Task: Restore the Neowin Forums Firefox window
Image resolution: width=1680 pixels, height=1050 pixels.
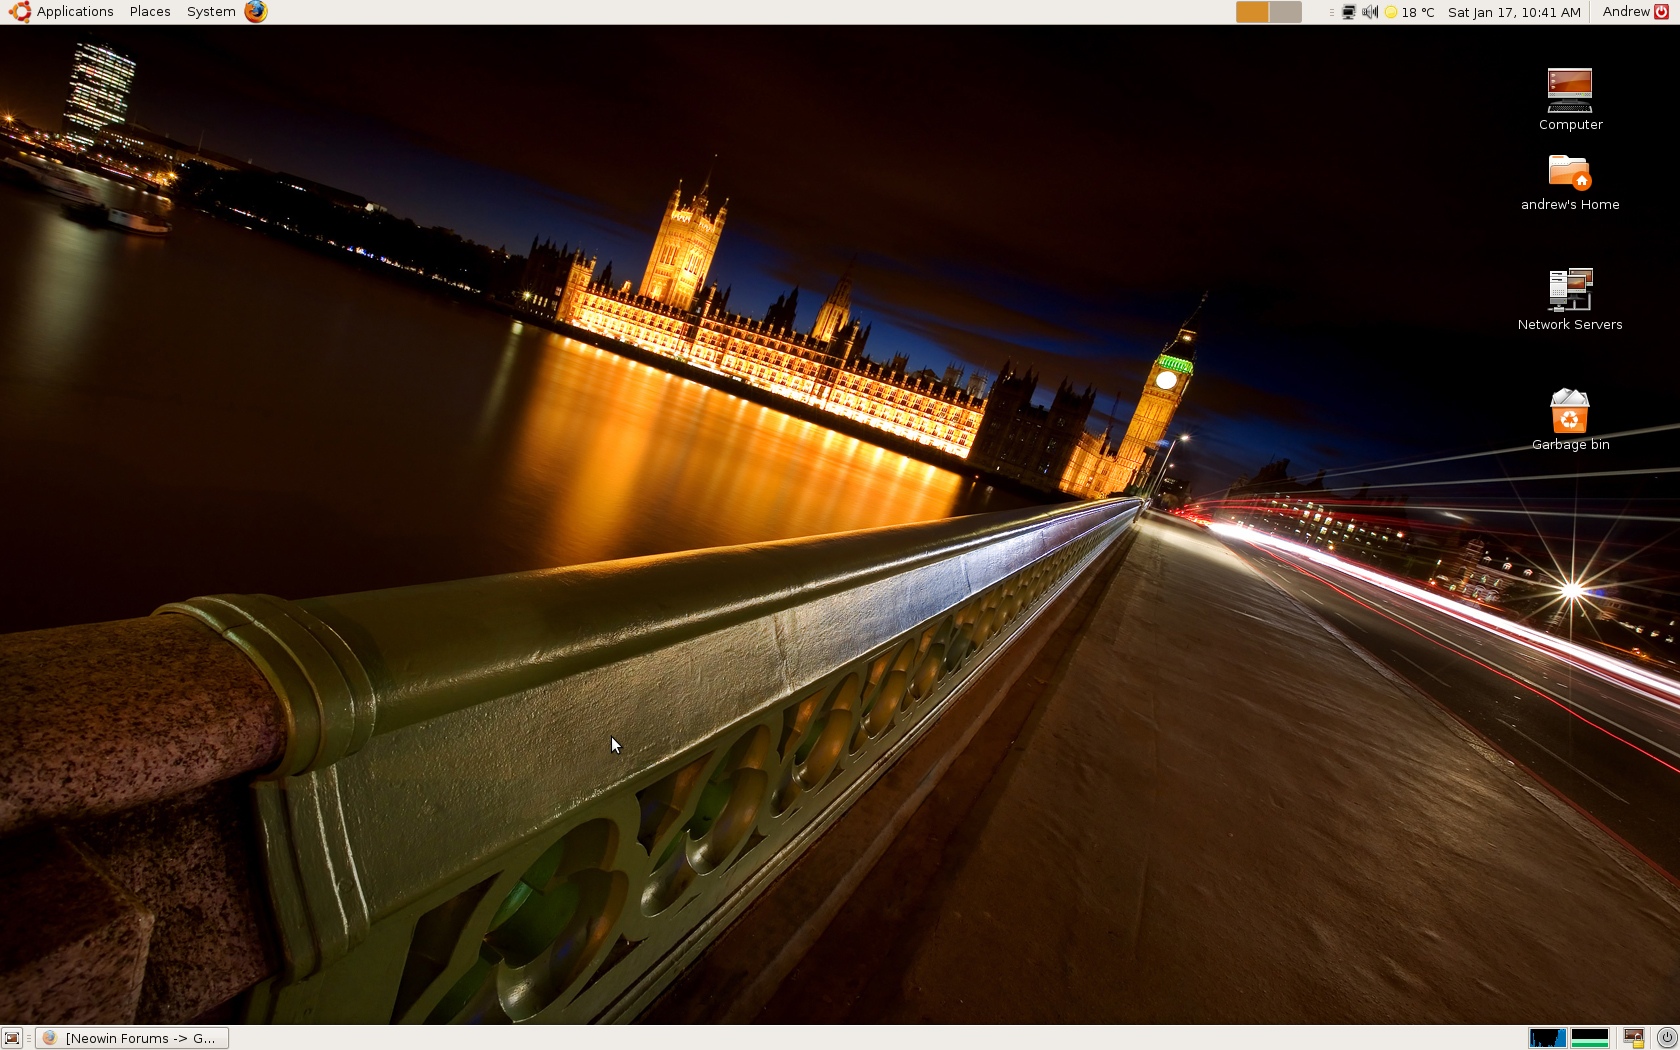Action: 132,1038
